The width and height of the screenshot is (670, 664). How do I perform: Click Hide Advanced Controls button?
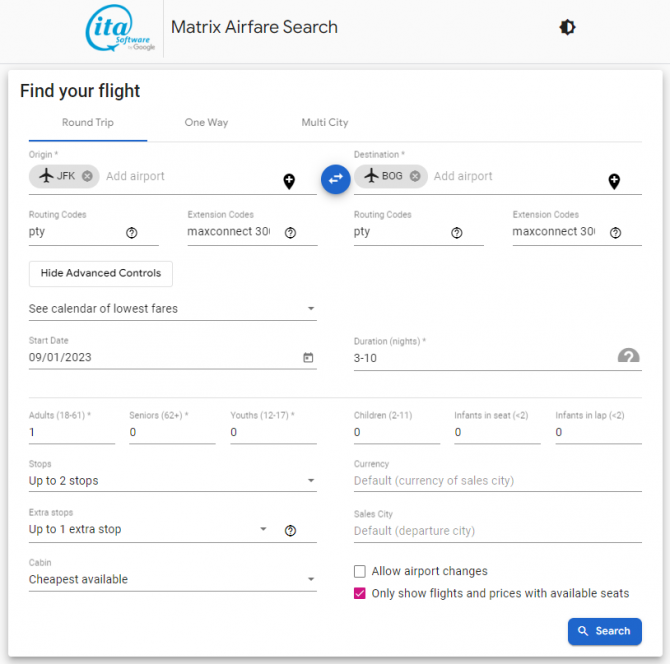(x=101, y=273)
